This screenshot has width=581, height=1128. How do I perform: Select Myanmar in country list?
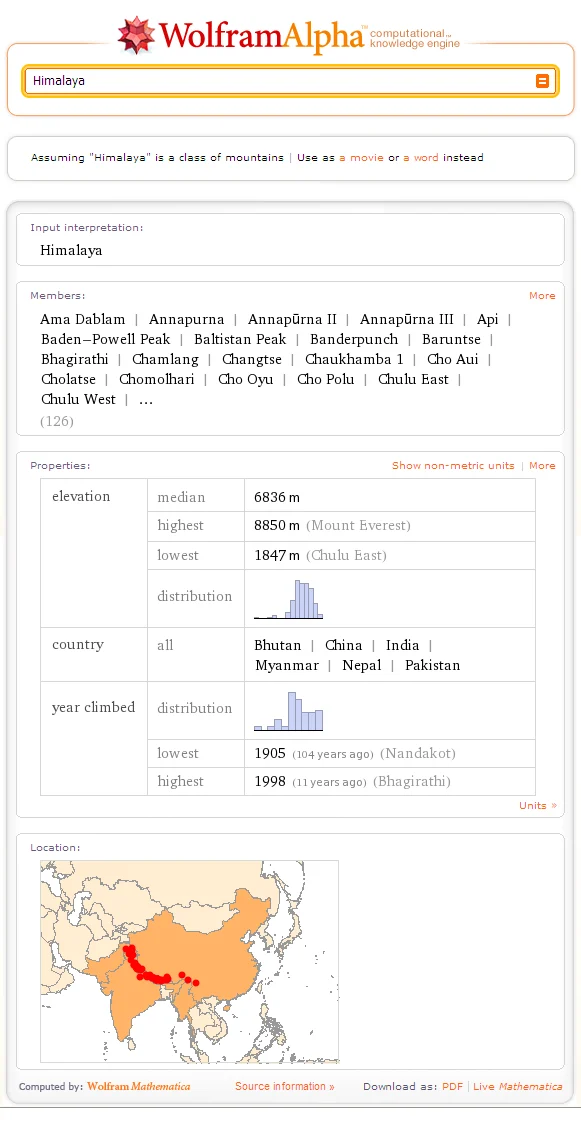pos(287,665)
